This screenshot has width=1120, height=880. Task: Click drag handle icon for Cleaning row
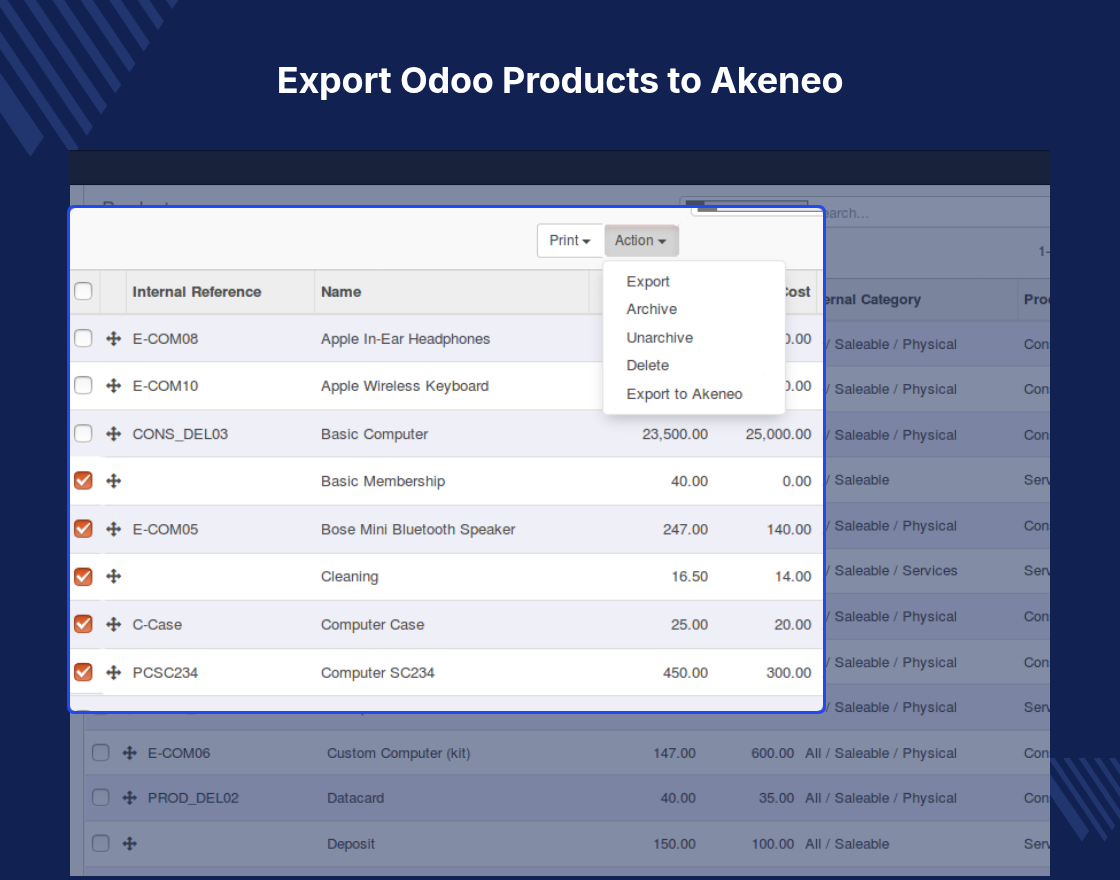tap(114, 576)
